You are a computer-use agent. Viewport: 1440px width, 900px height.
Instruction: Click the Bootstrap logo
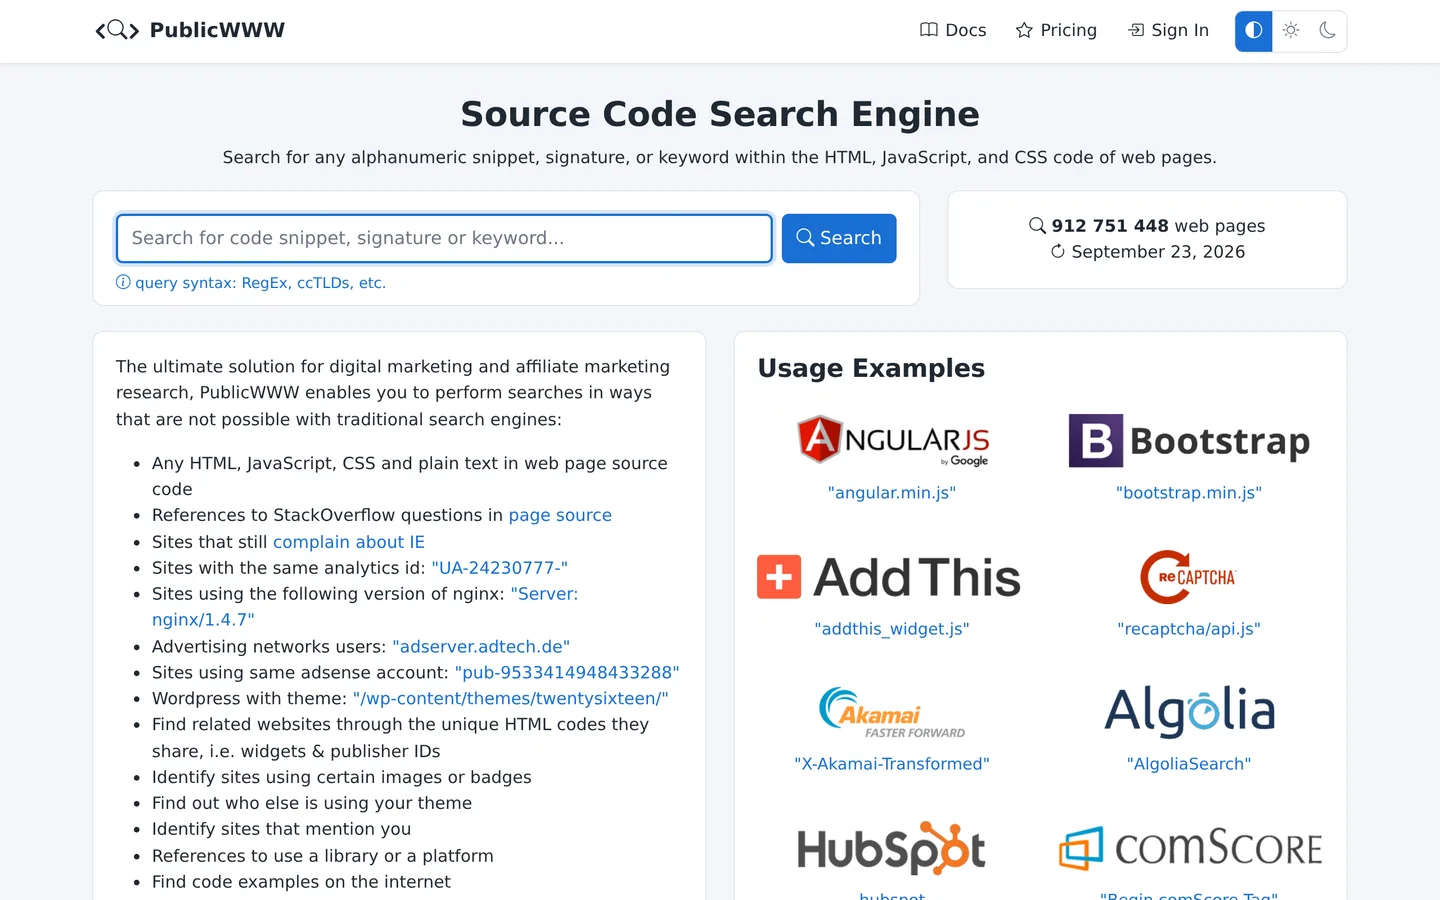coord(1189,440)
